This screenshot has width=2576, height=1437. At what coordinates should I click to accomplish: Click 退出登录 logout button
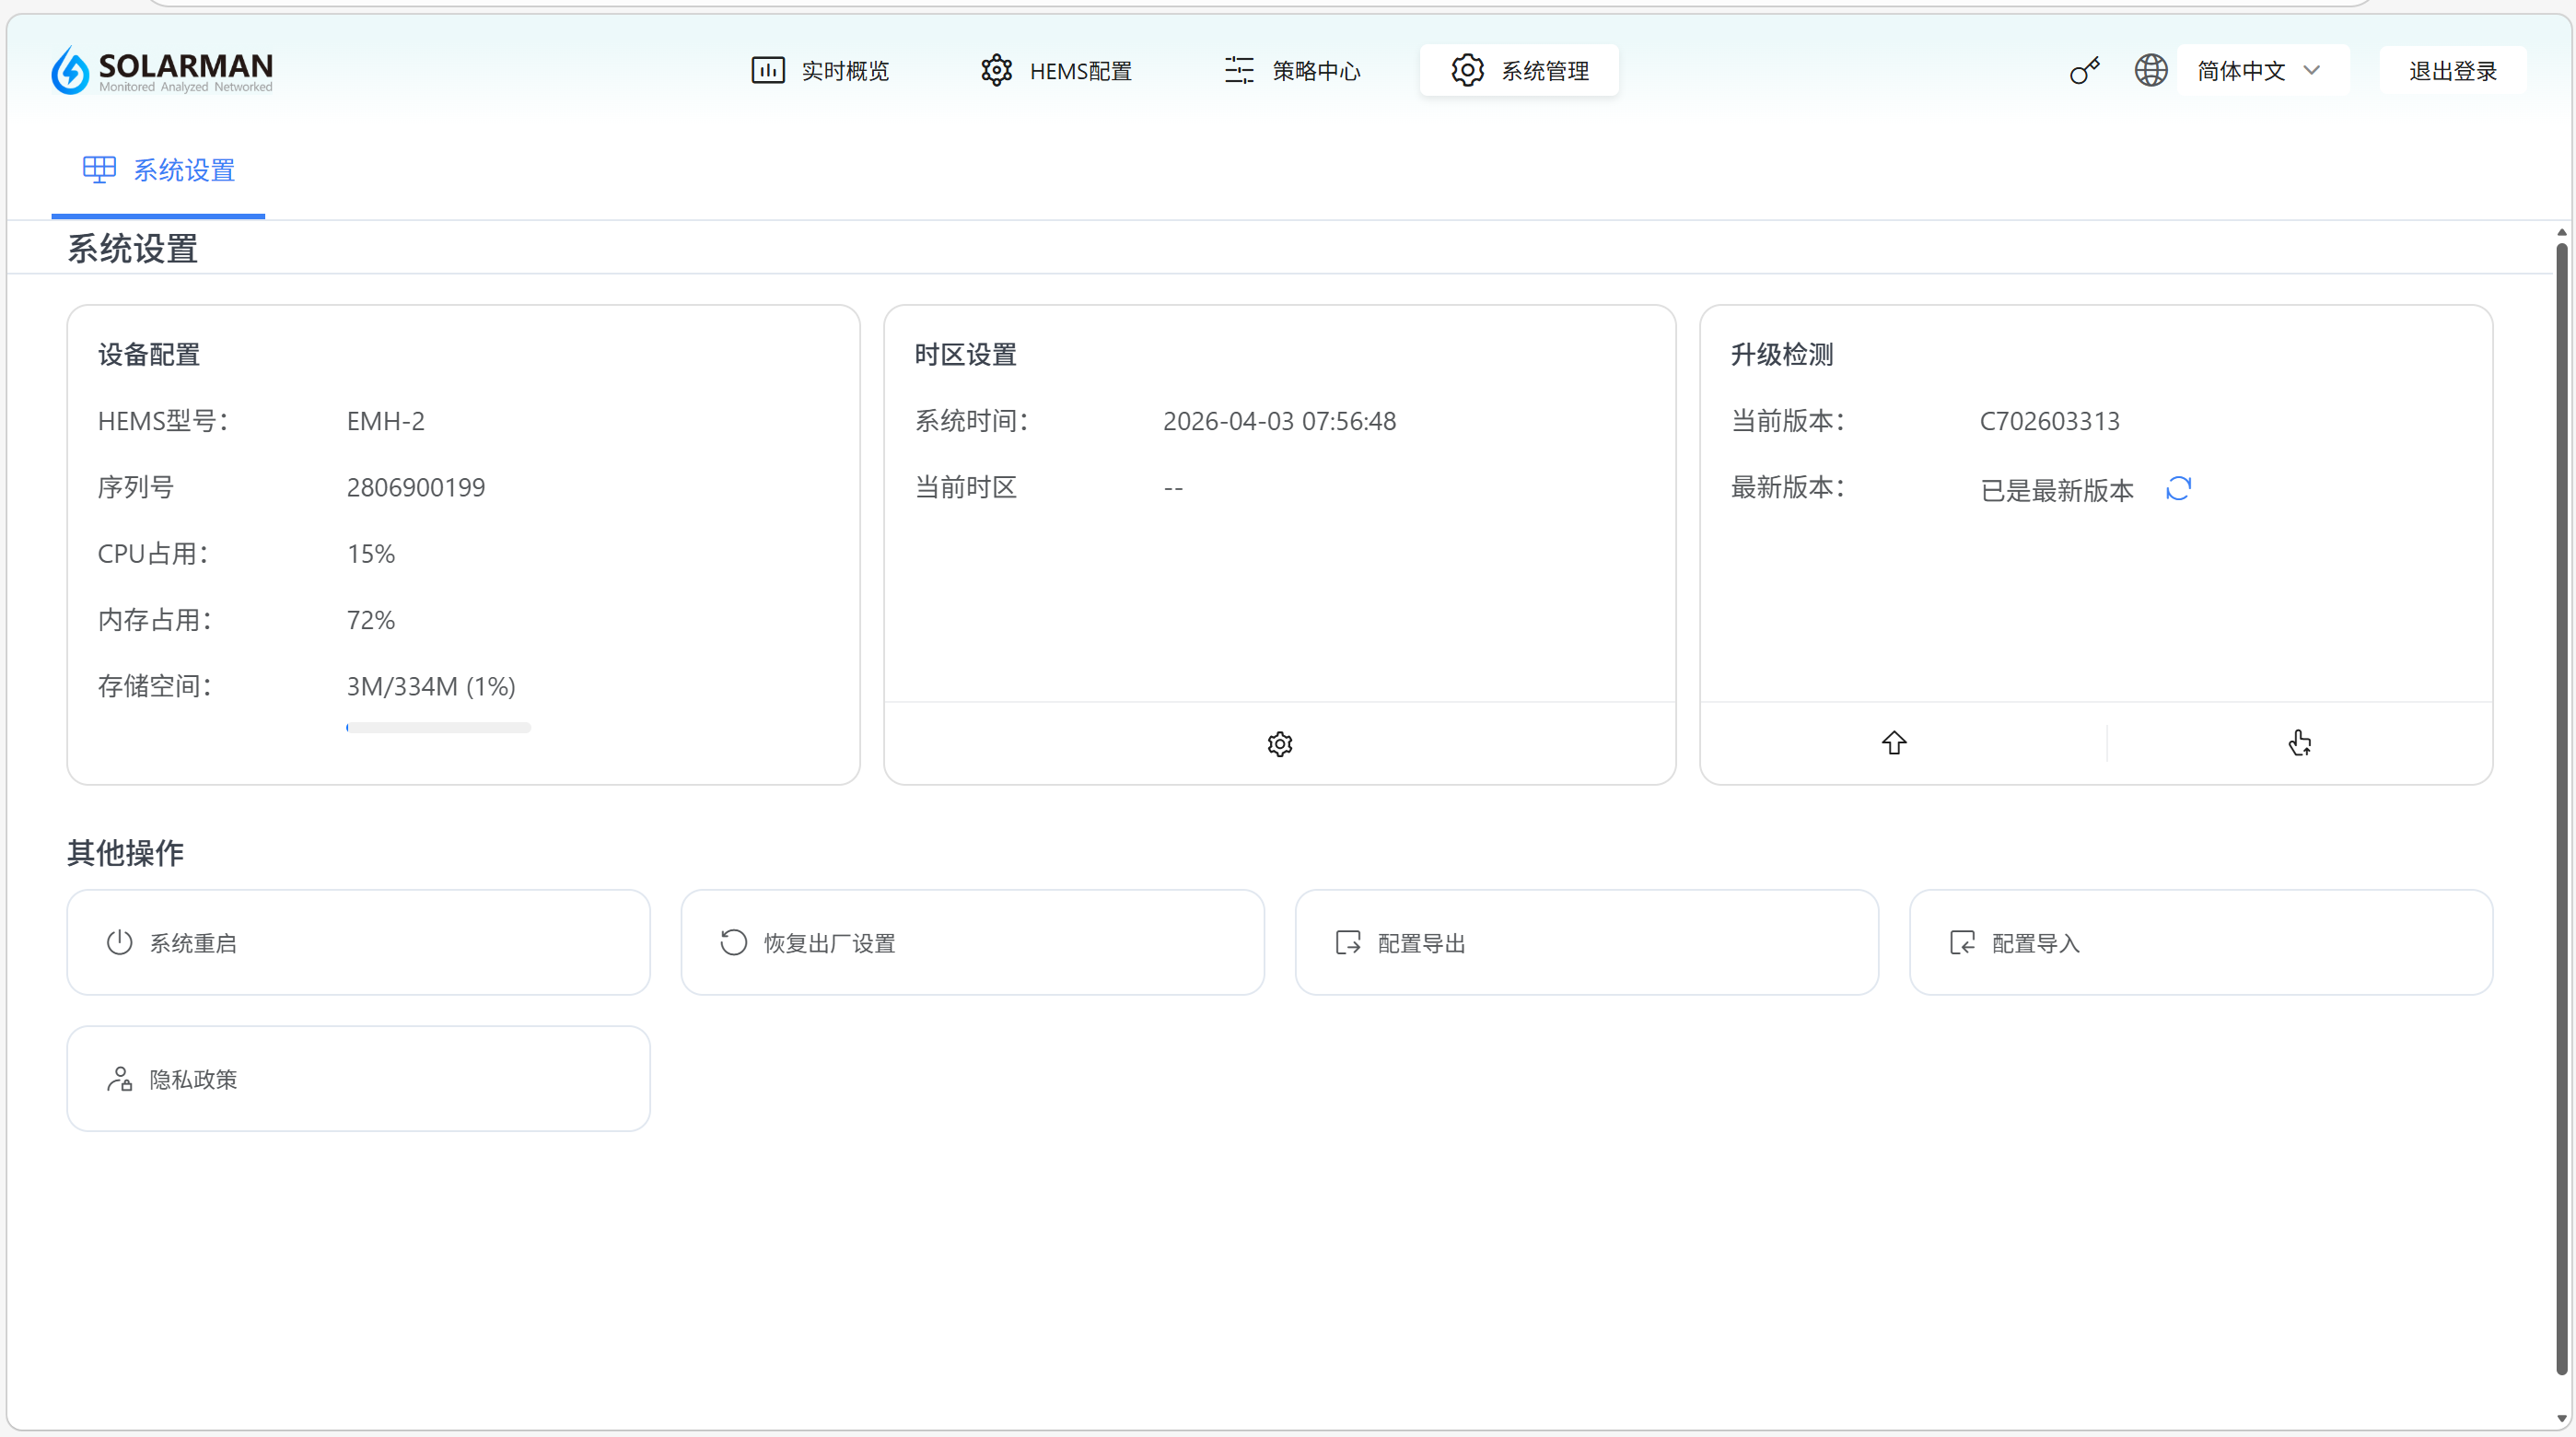2452,71
